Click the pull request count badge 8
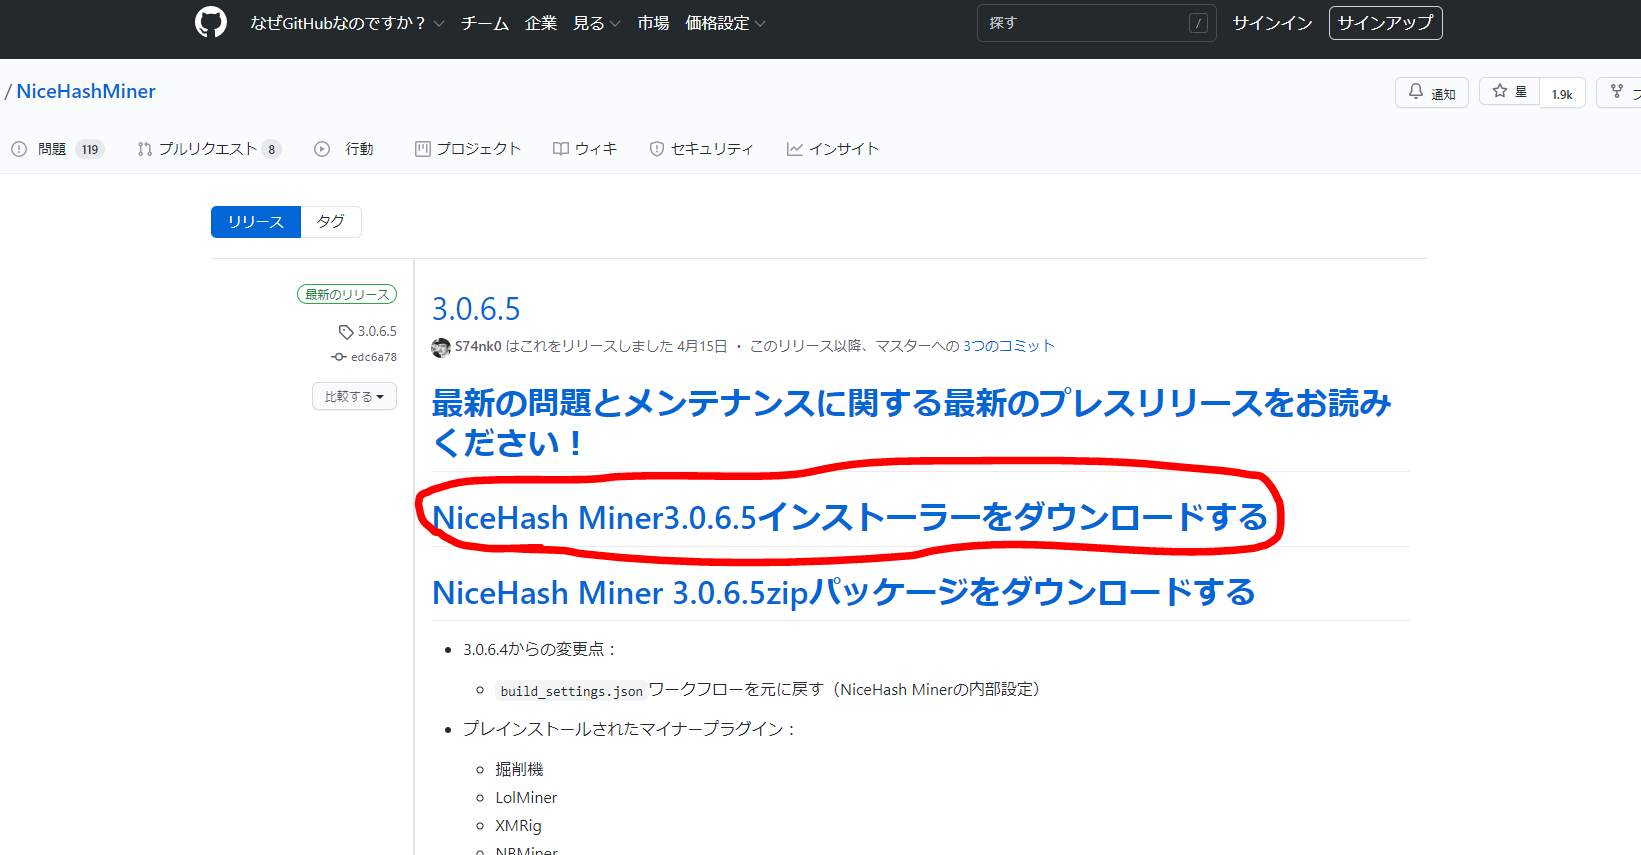This screenshot has width=1641, height=855. coord(271,150)
